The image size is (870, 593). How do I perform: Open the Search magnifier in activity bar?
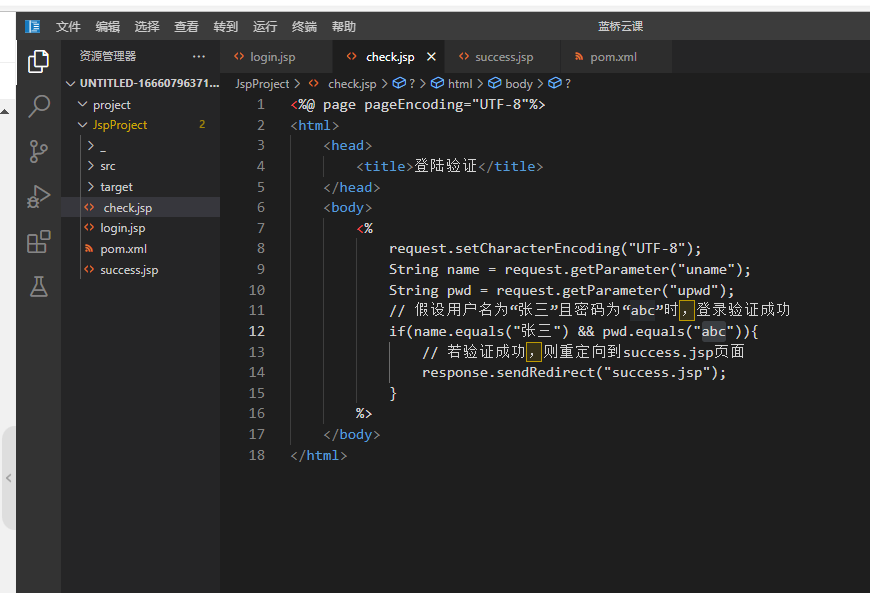point(39,106)
